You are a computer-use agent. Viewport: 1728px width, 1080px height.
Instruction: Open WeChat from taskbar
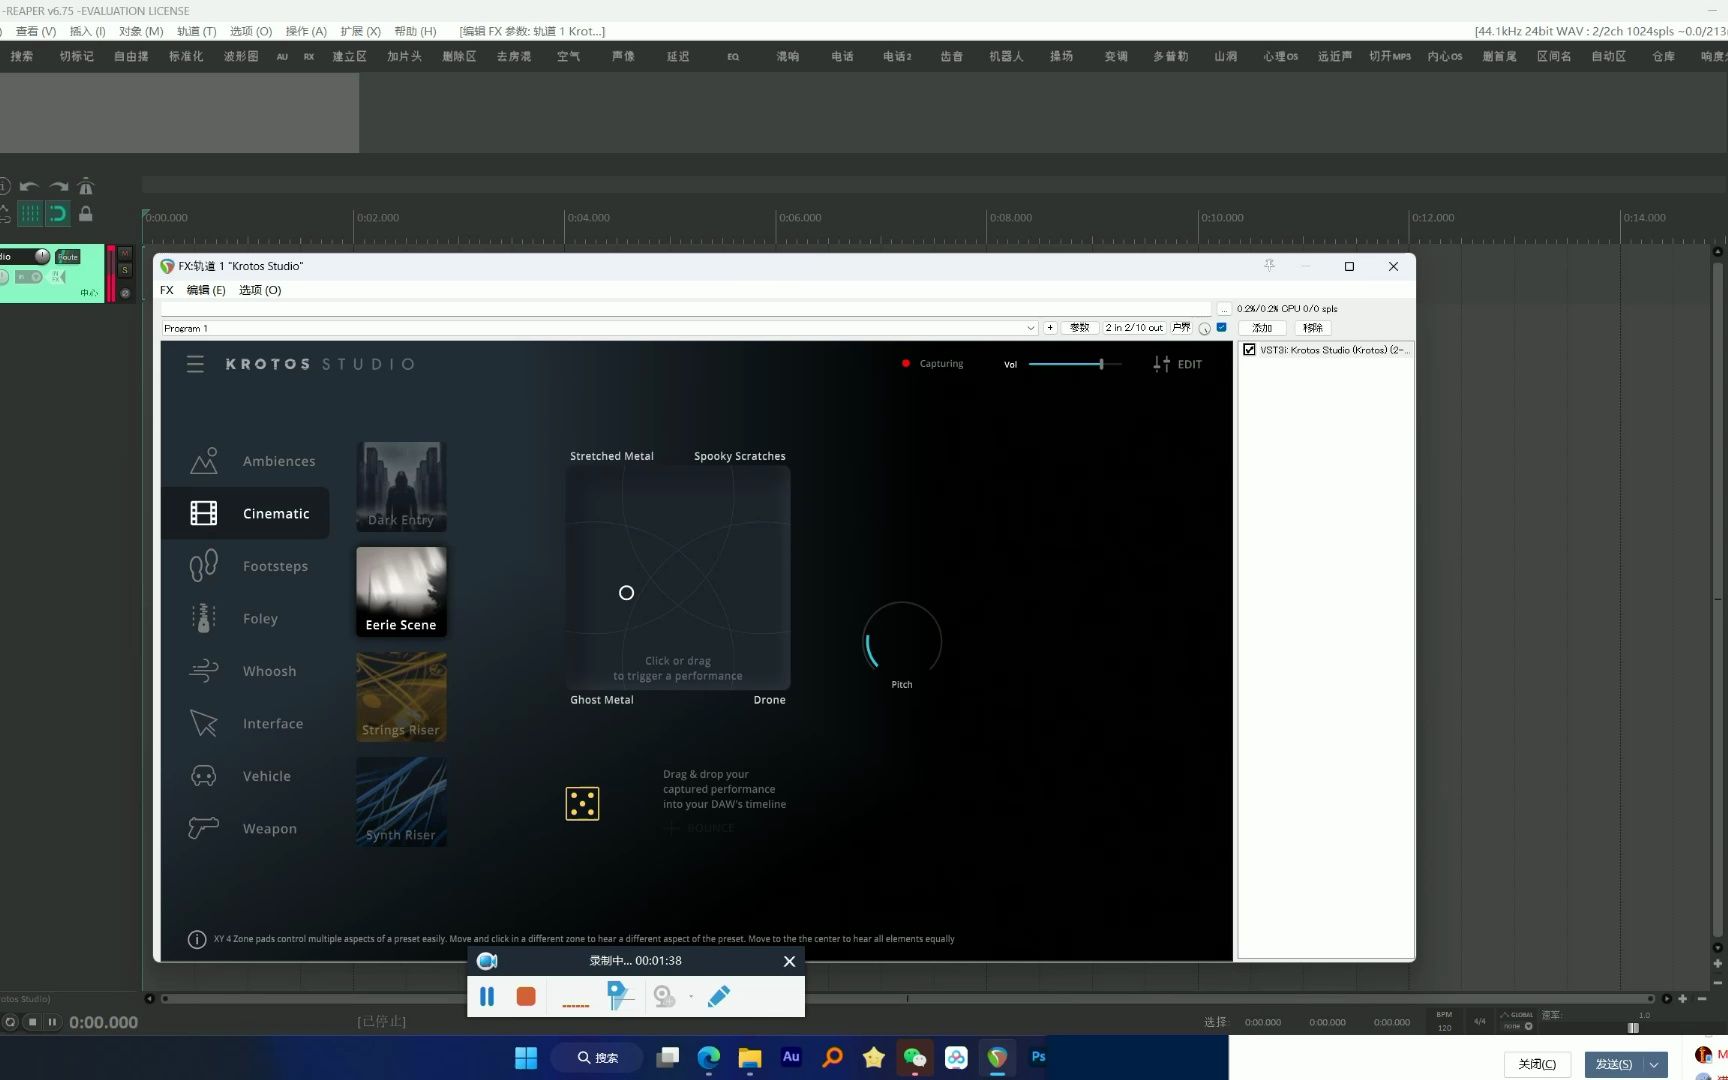[x=915, y=1057]
